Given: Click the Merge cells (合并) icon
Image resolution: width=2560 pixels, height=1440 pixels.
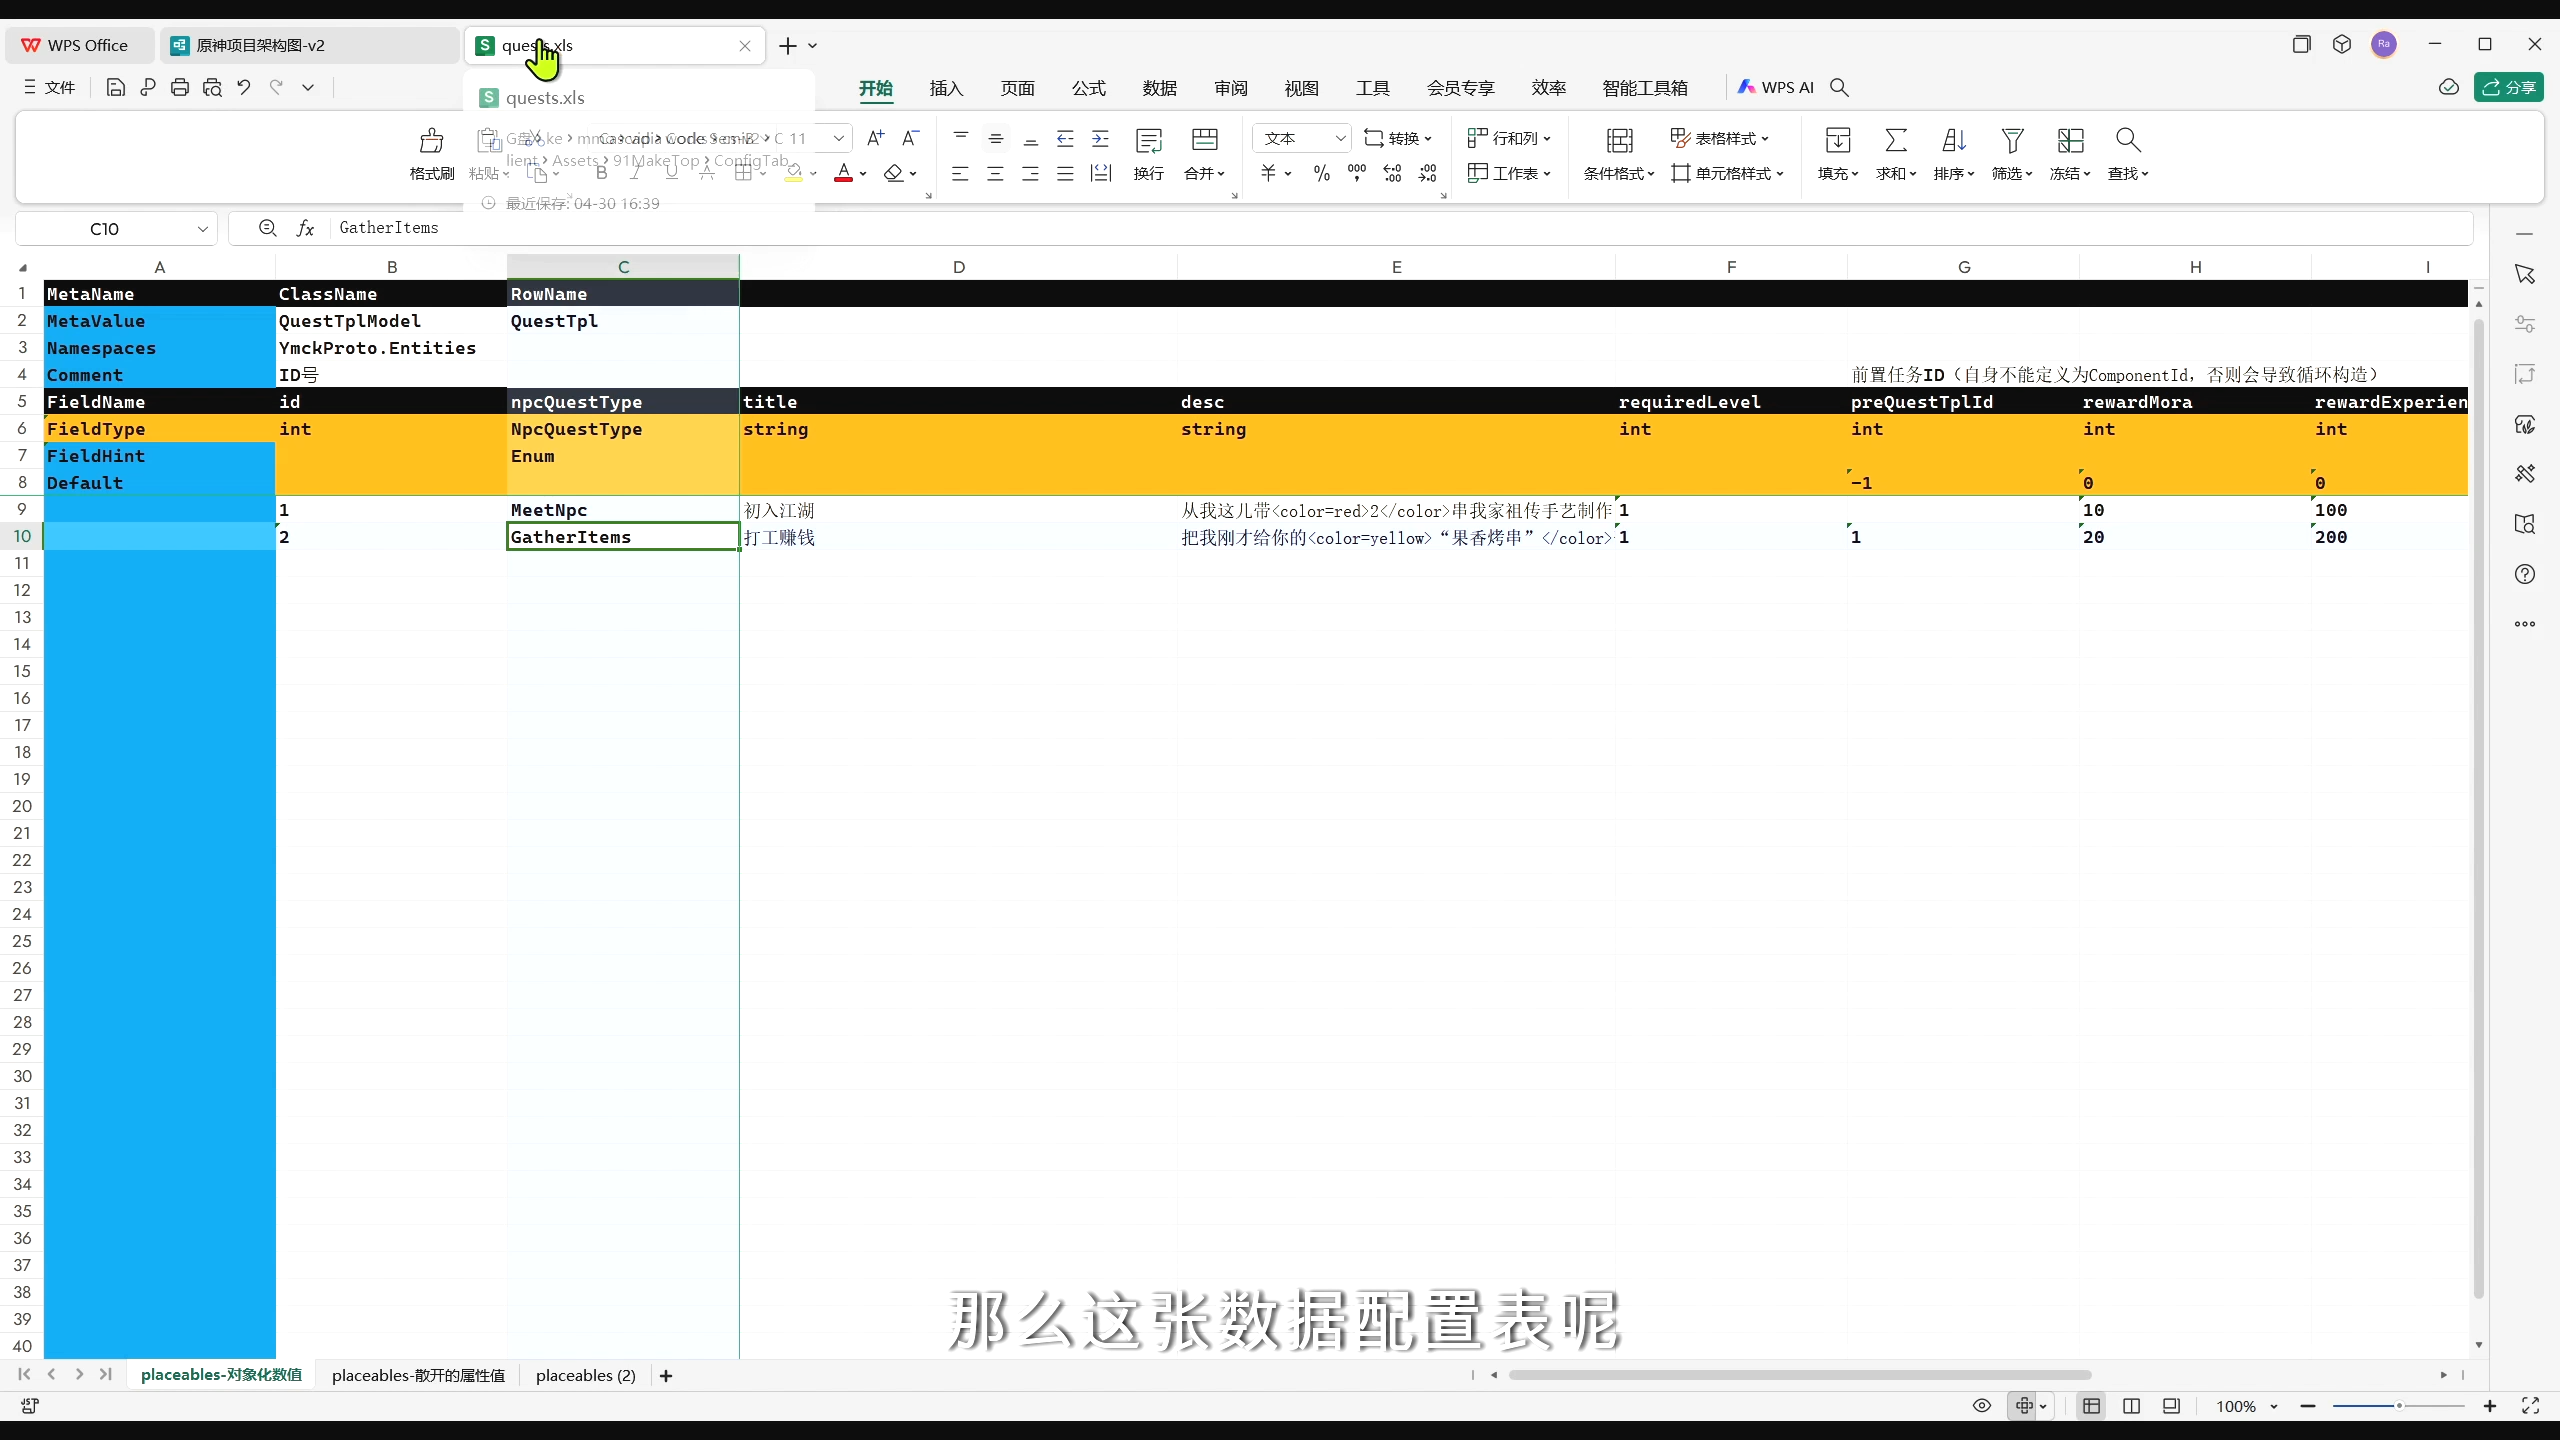Looking at the screenshot, I should [x=1204, y=140].
